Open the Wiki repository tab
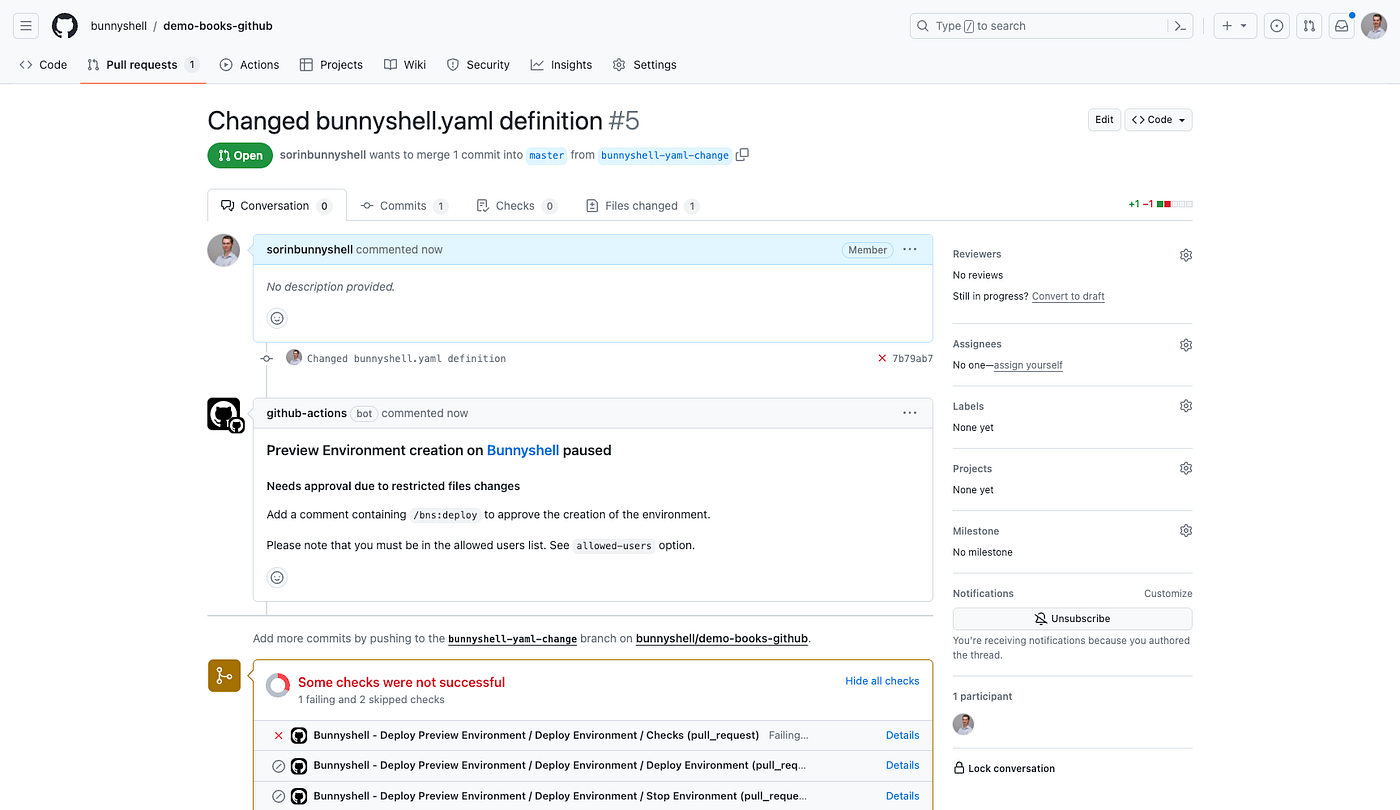 (x=405, y=65)
